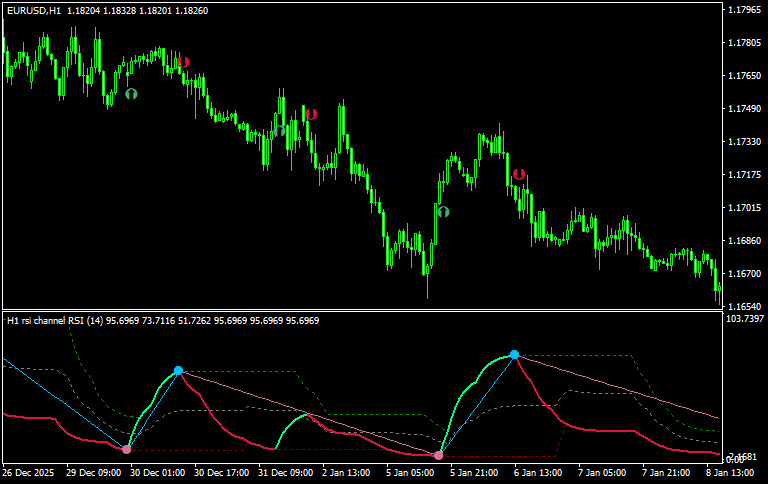Select the red down arrow near 6 Jan
The width and height of the screenshot is (768, 484).
(518, 174)
